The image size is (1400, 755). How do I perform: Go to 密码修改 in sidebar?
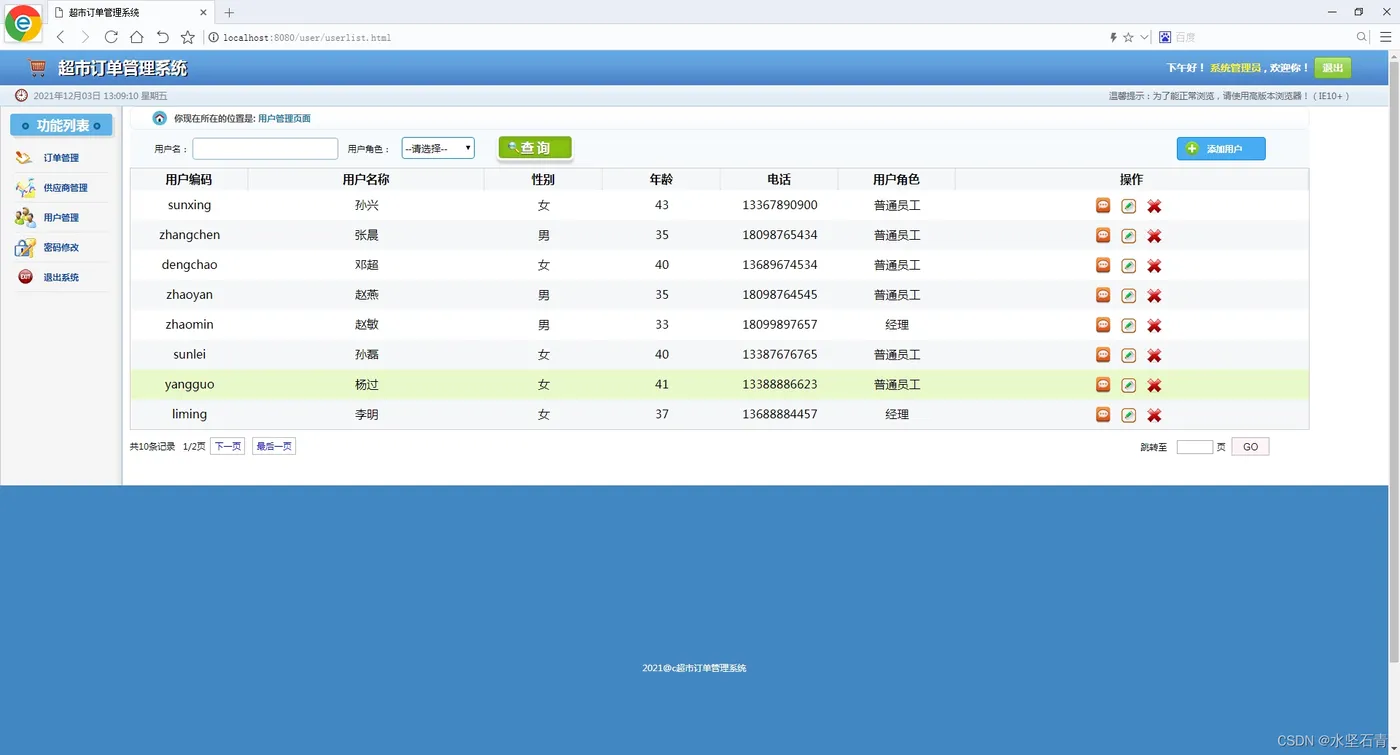pyautogui.click(x=61, y=247)
